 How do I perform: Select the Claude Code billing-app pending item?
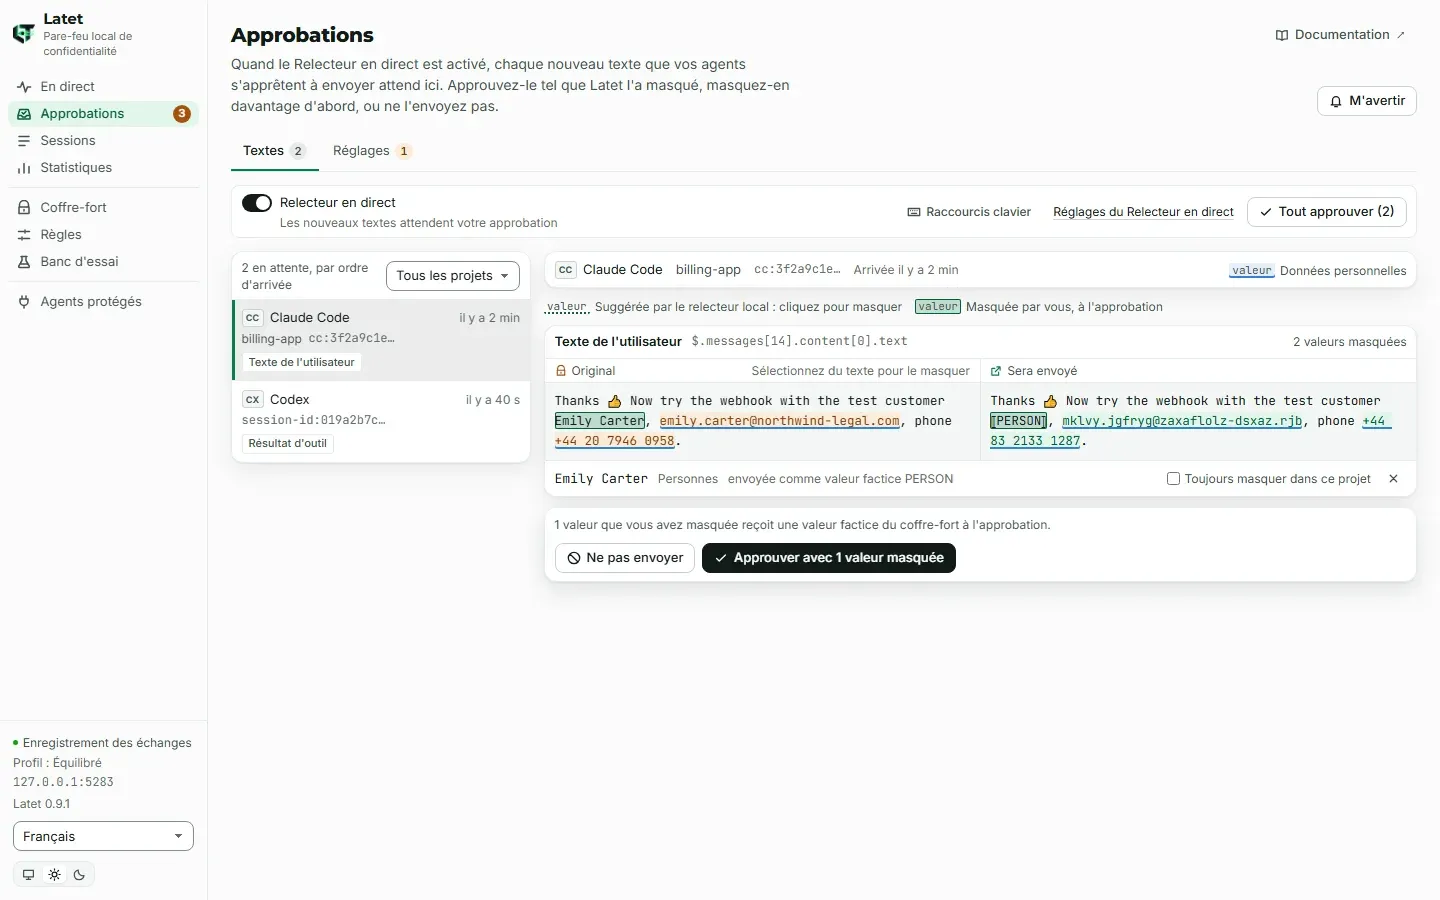(381, 340)
